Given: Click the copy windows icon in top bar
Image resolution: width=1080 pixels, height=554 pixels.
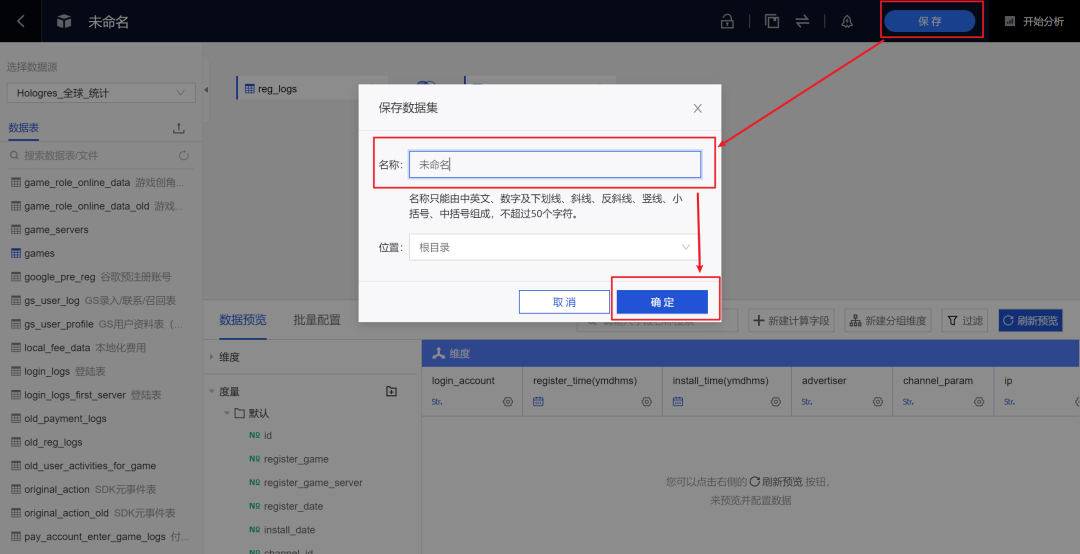Looking at the screenshot, I should click(x=772, y=21).
